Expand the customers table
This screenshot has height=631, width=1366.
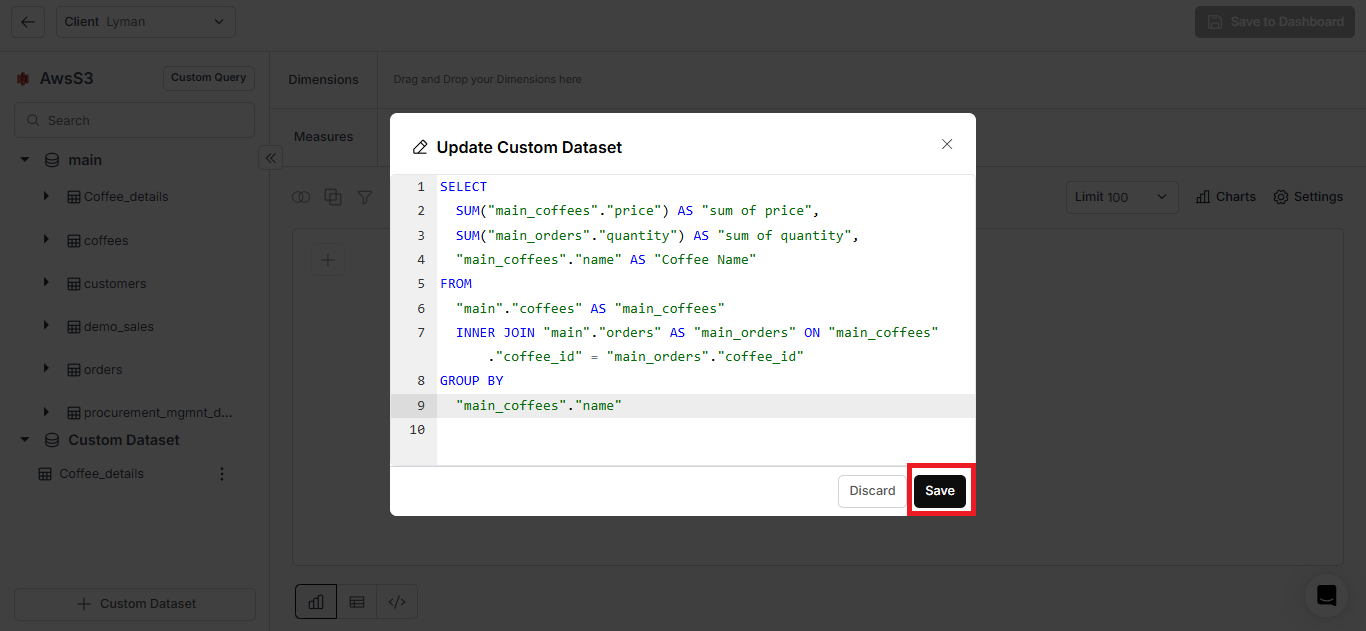pyautogui.click(x=46, y=283)
